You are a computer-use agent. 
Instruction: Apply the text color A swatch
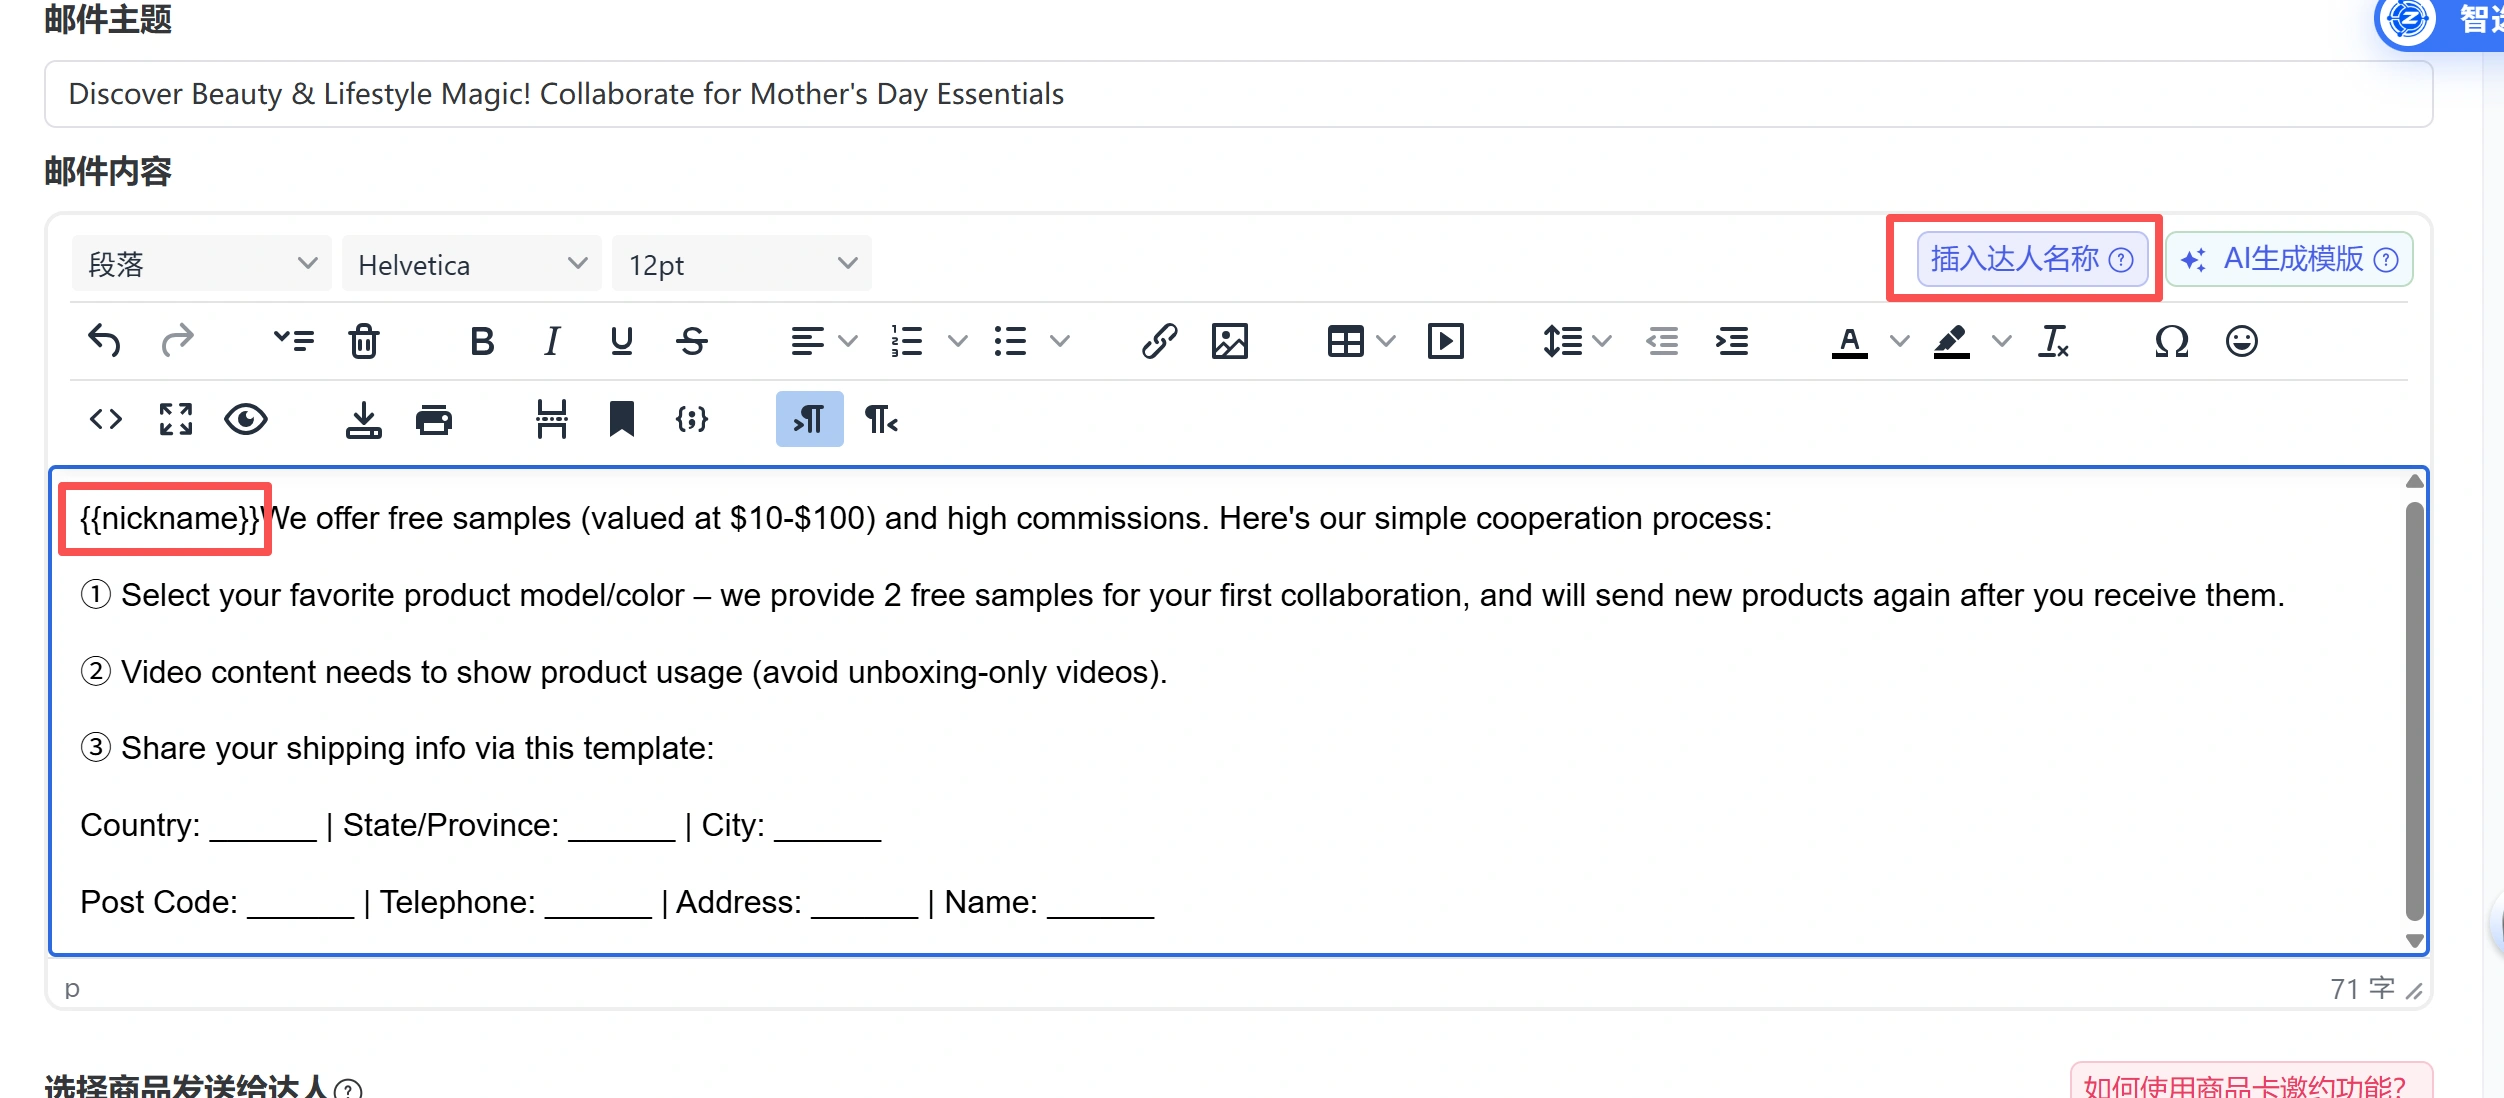(x=1849, y=341)
